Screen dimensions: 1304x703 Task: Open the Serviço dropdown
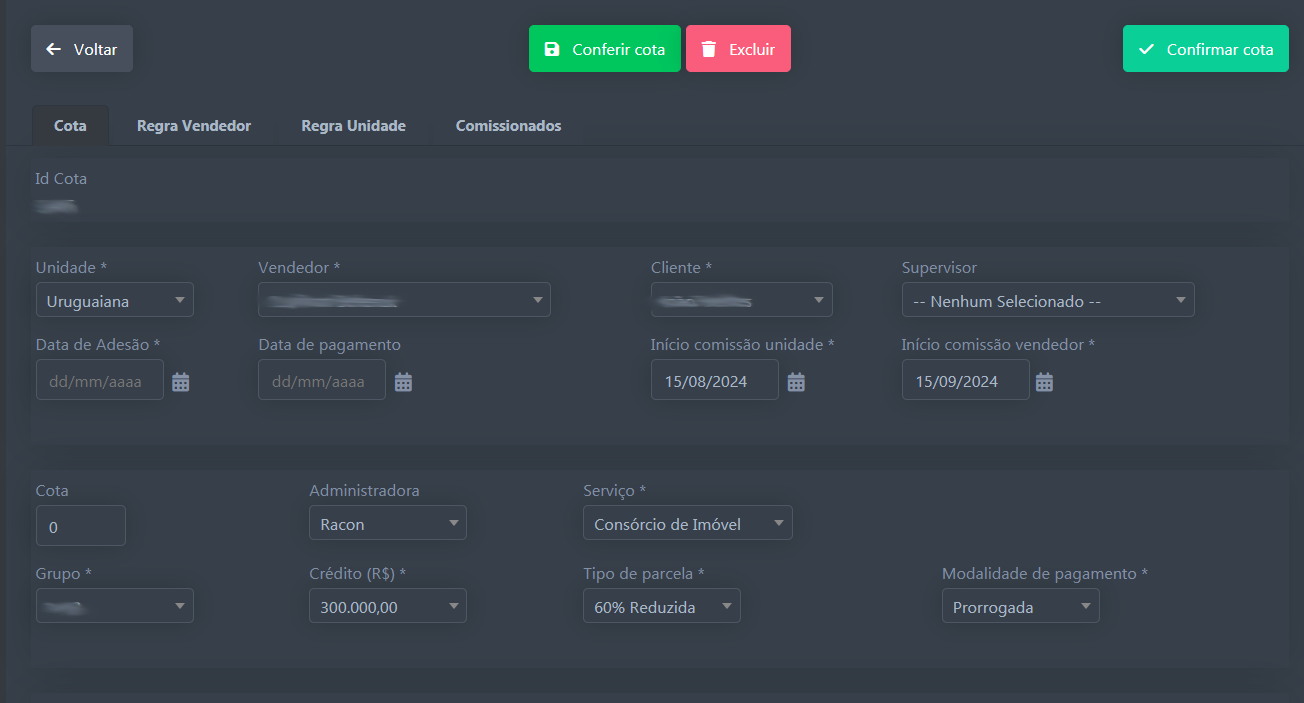pos(687,523)
